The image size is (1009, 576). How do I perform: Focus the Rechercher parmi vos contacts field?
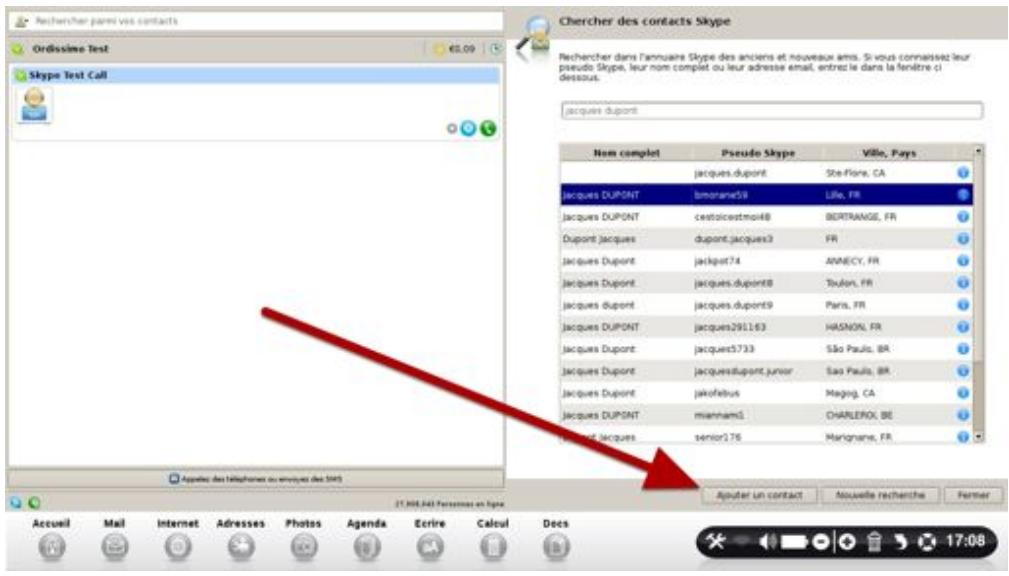click(x=255, y=21)
